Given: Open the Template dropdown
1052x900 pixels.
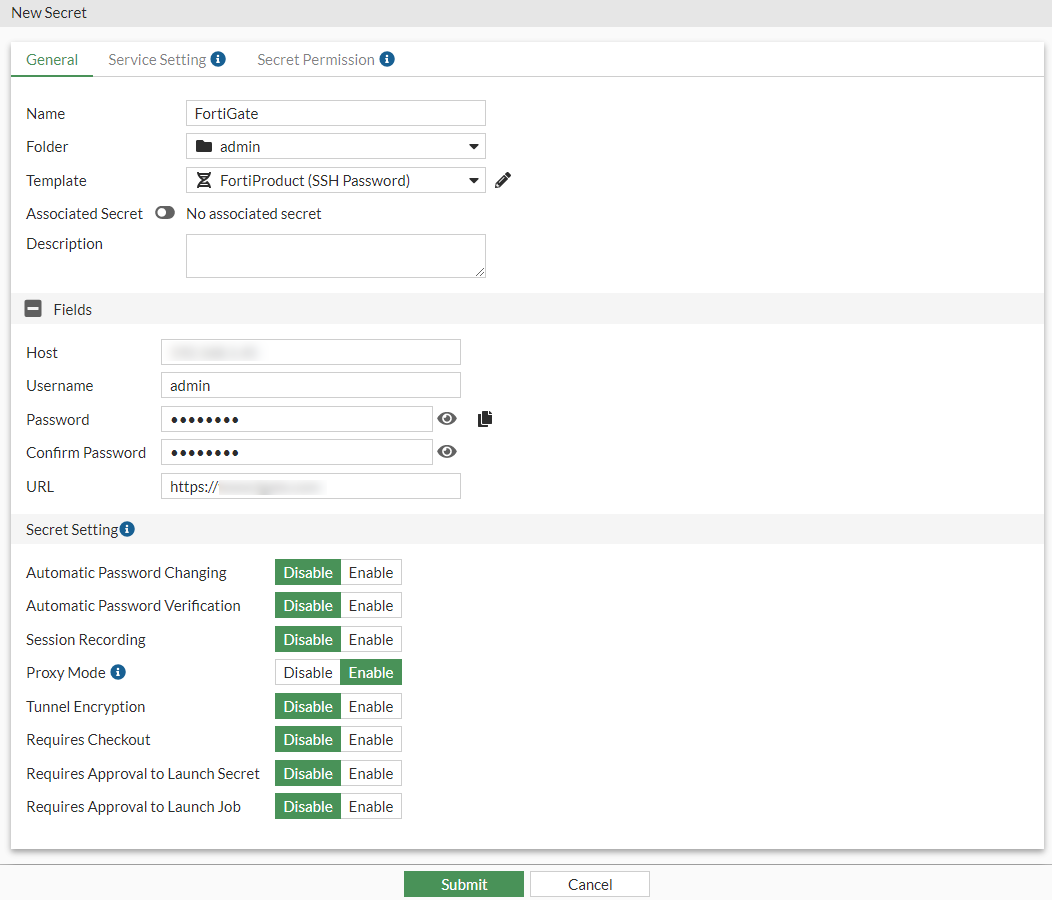Looking at the screenshot, I should click(474, 180).
